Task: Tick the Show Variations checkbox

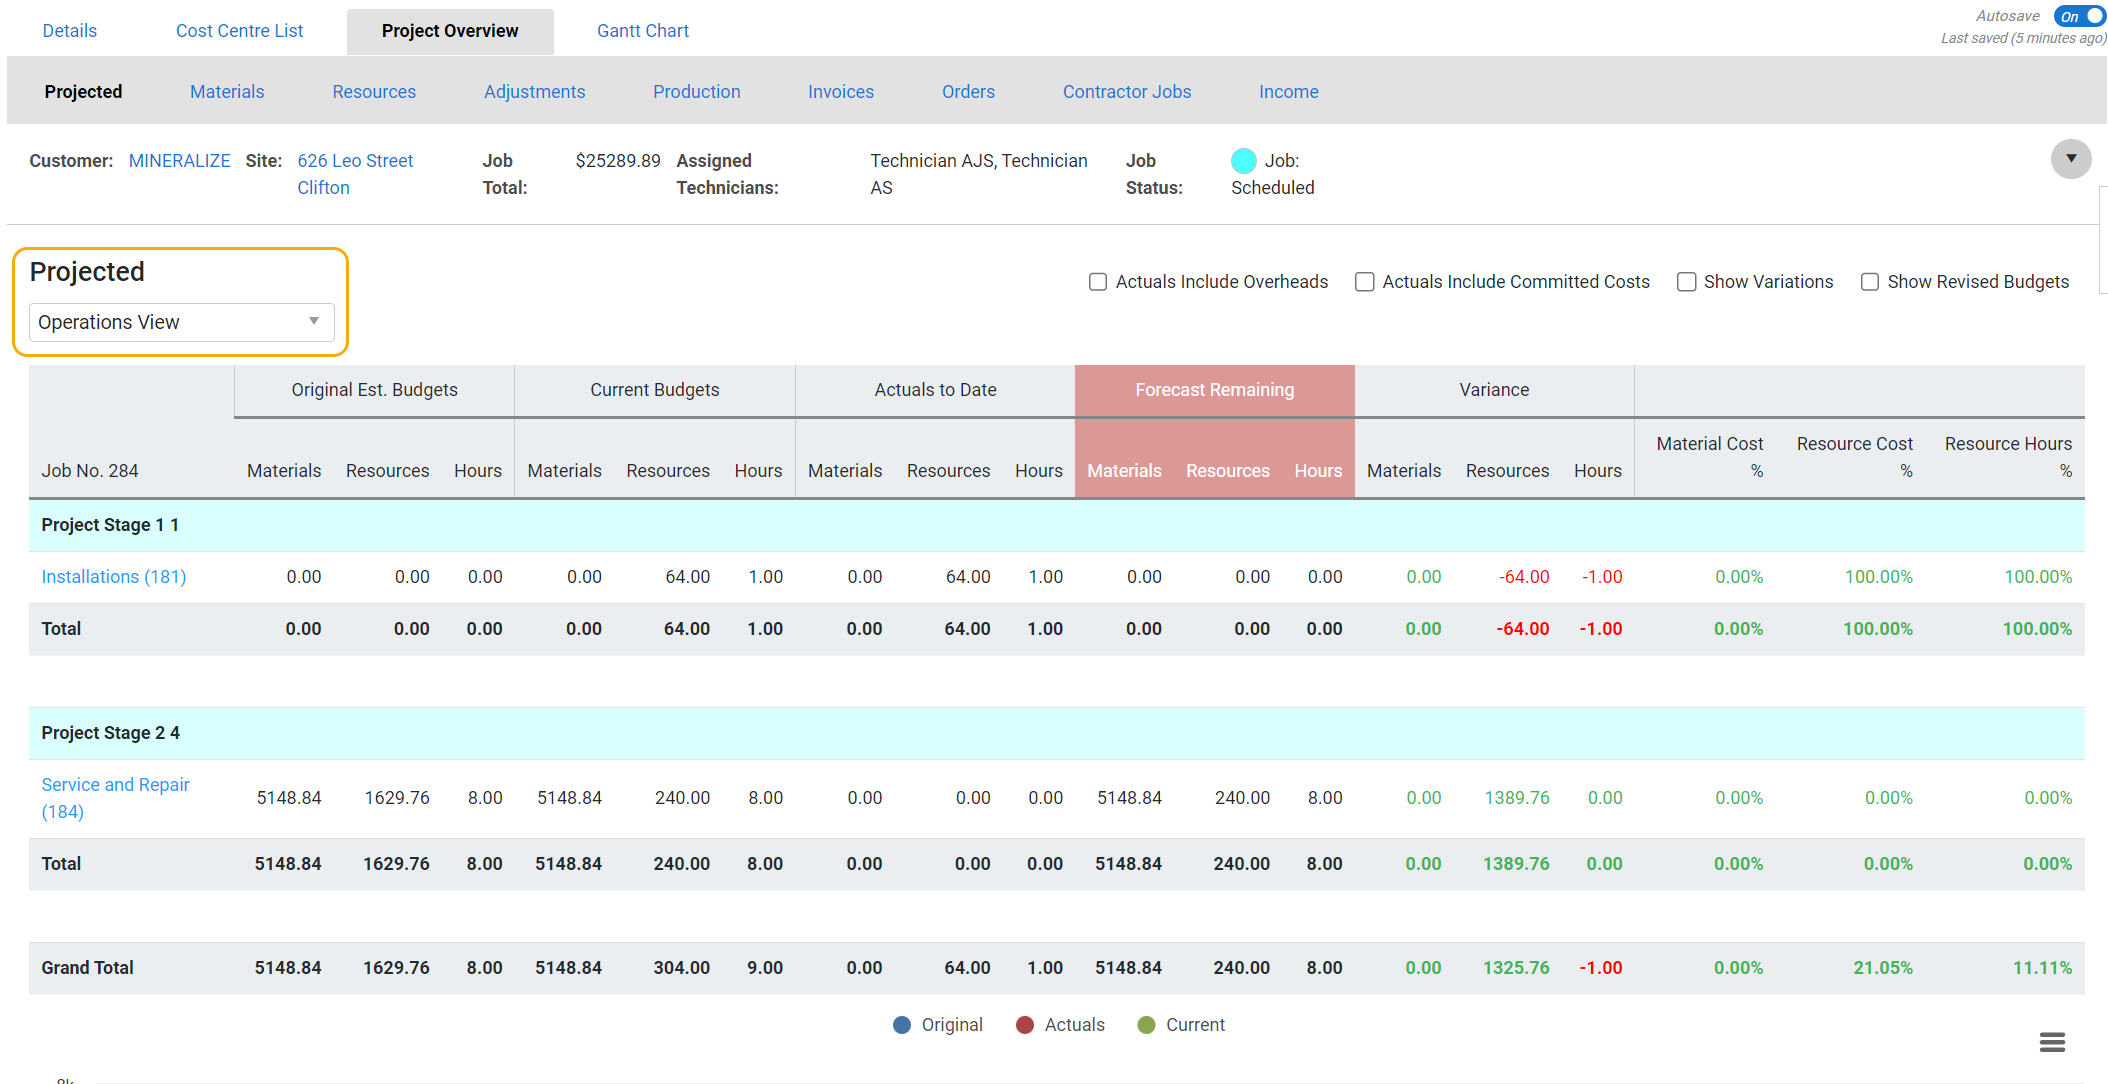Action: point(1686,282)
